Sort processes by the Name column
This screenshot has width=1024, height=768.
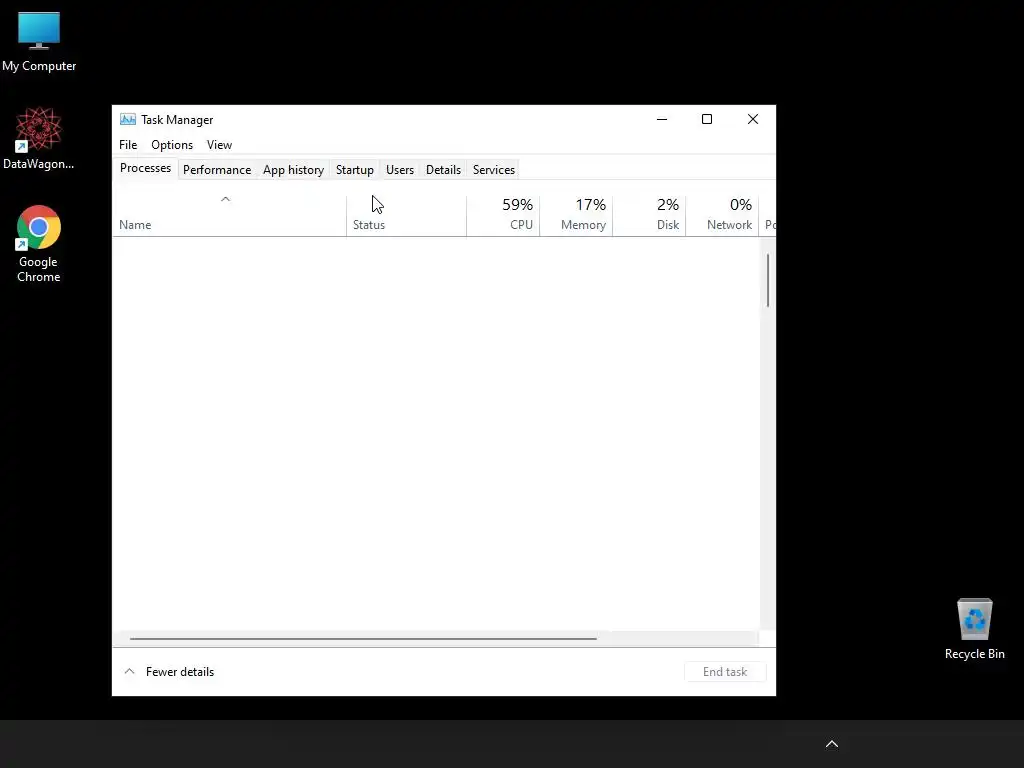click(x=229, y=215)
